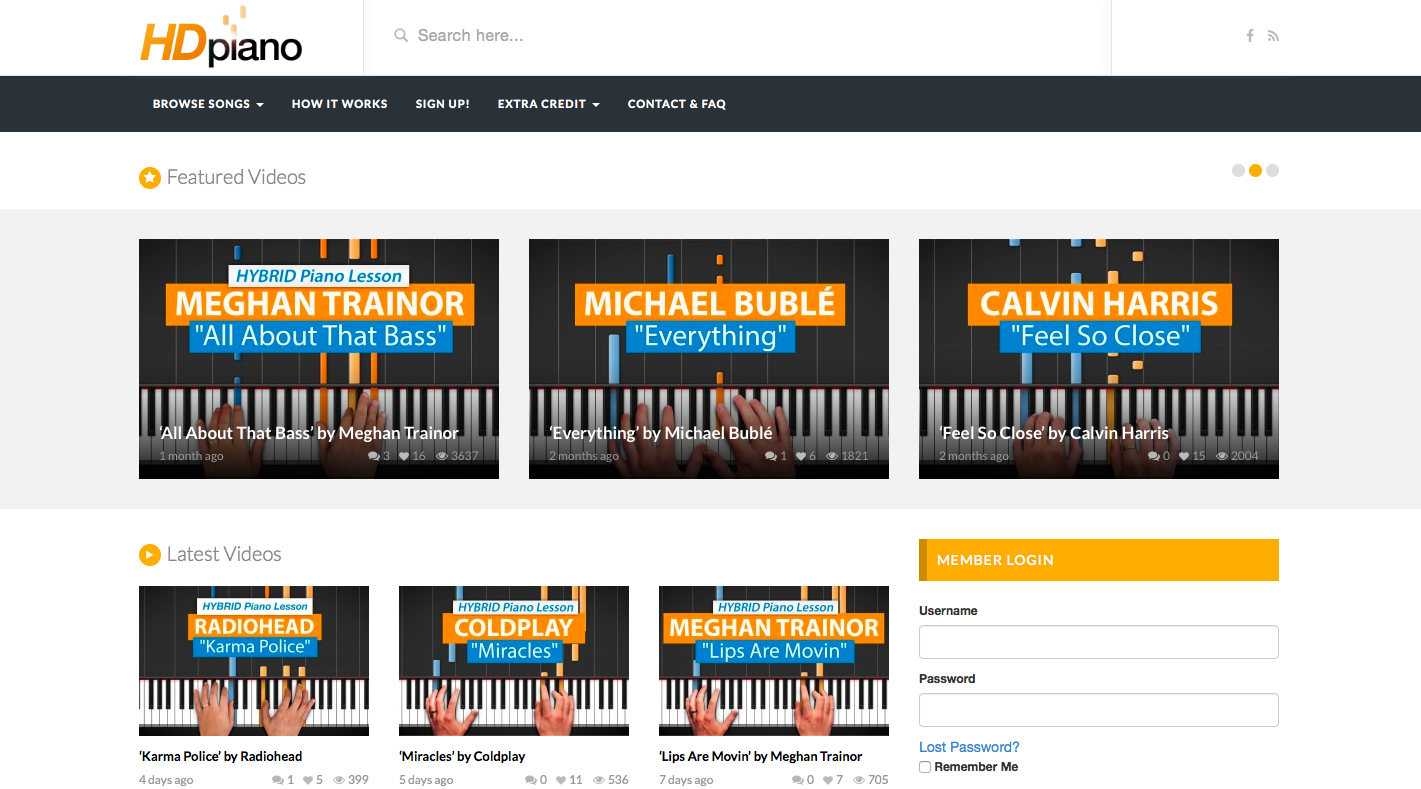Click '7 days ago' under Lips Are Movin

686,780
